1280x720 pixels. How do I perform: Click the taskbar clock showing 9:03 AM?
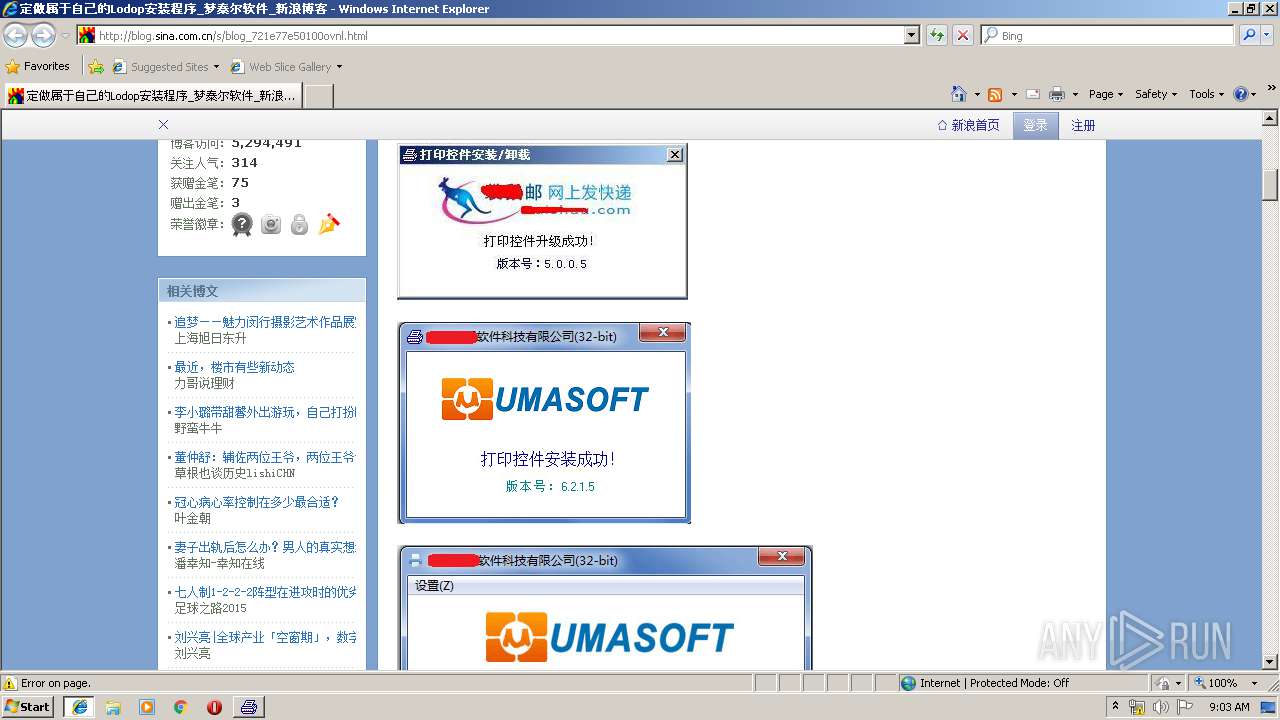(x=1229, y=707)
